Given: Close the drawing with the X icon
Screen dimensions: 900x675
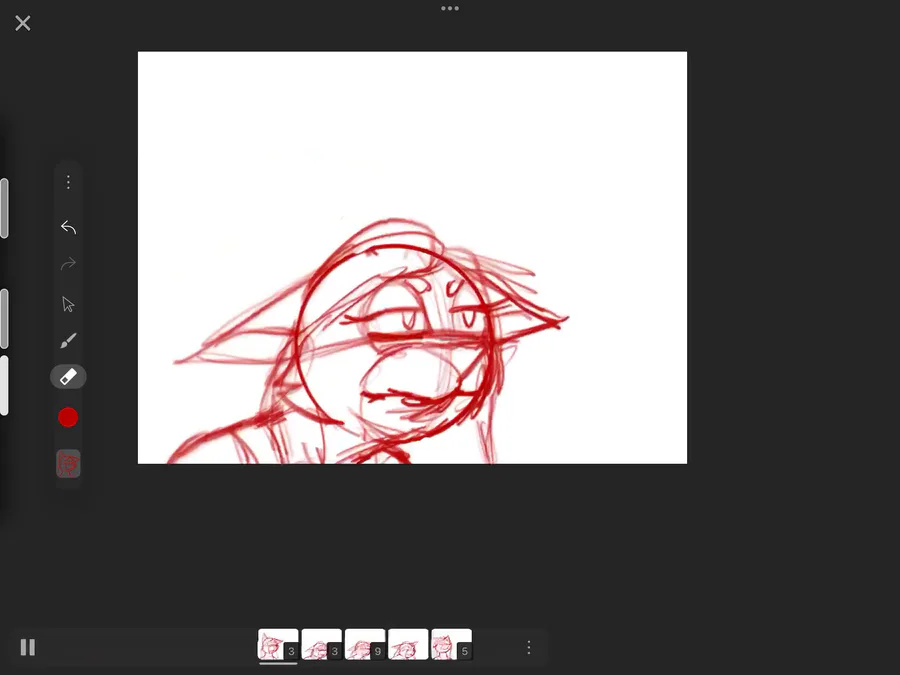Looking at the screenshot, I should 22,23.
